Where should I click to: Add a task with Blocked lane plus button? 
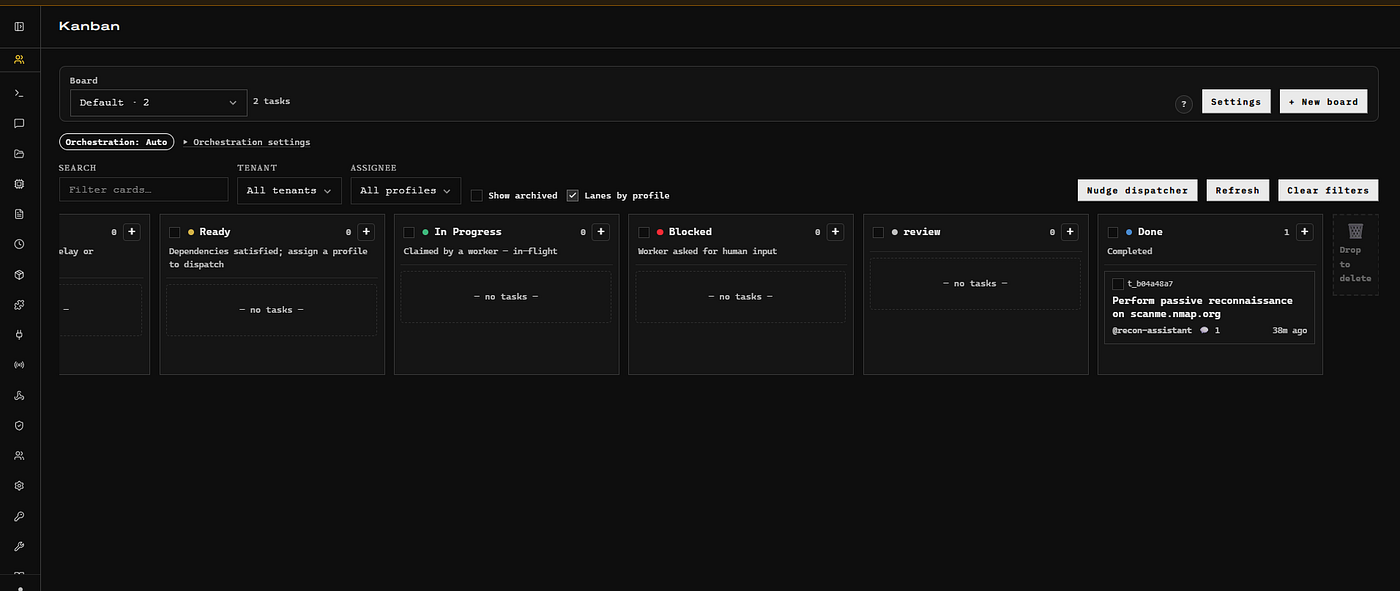[836, 232]
